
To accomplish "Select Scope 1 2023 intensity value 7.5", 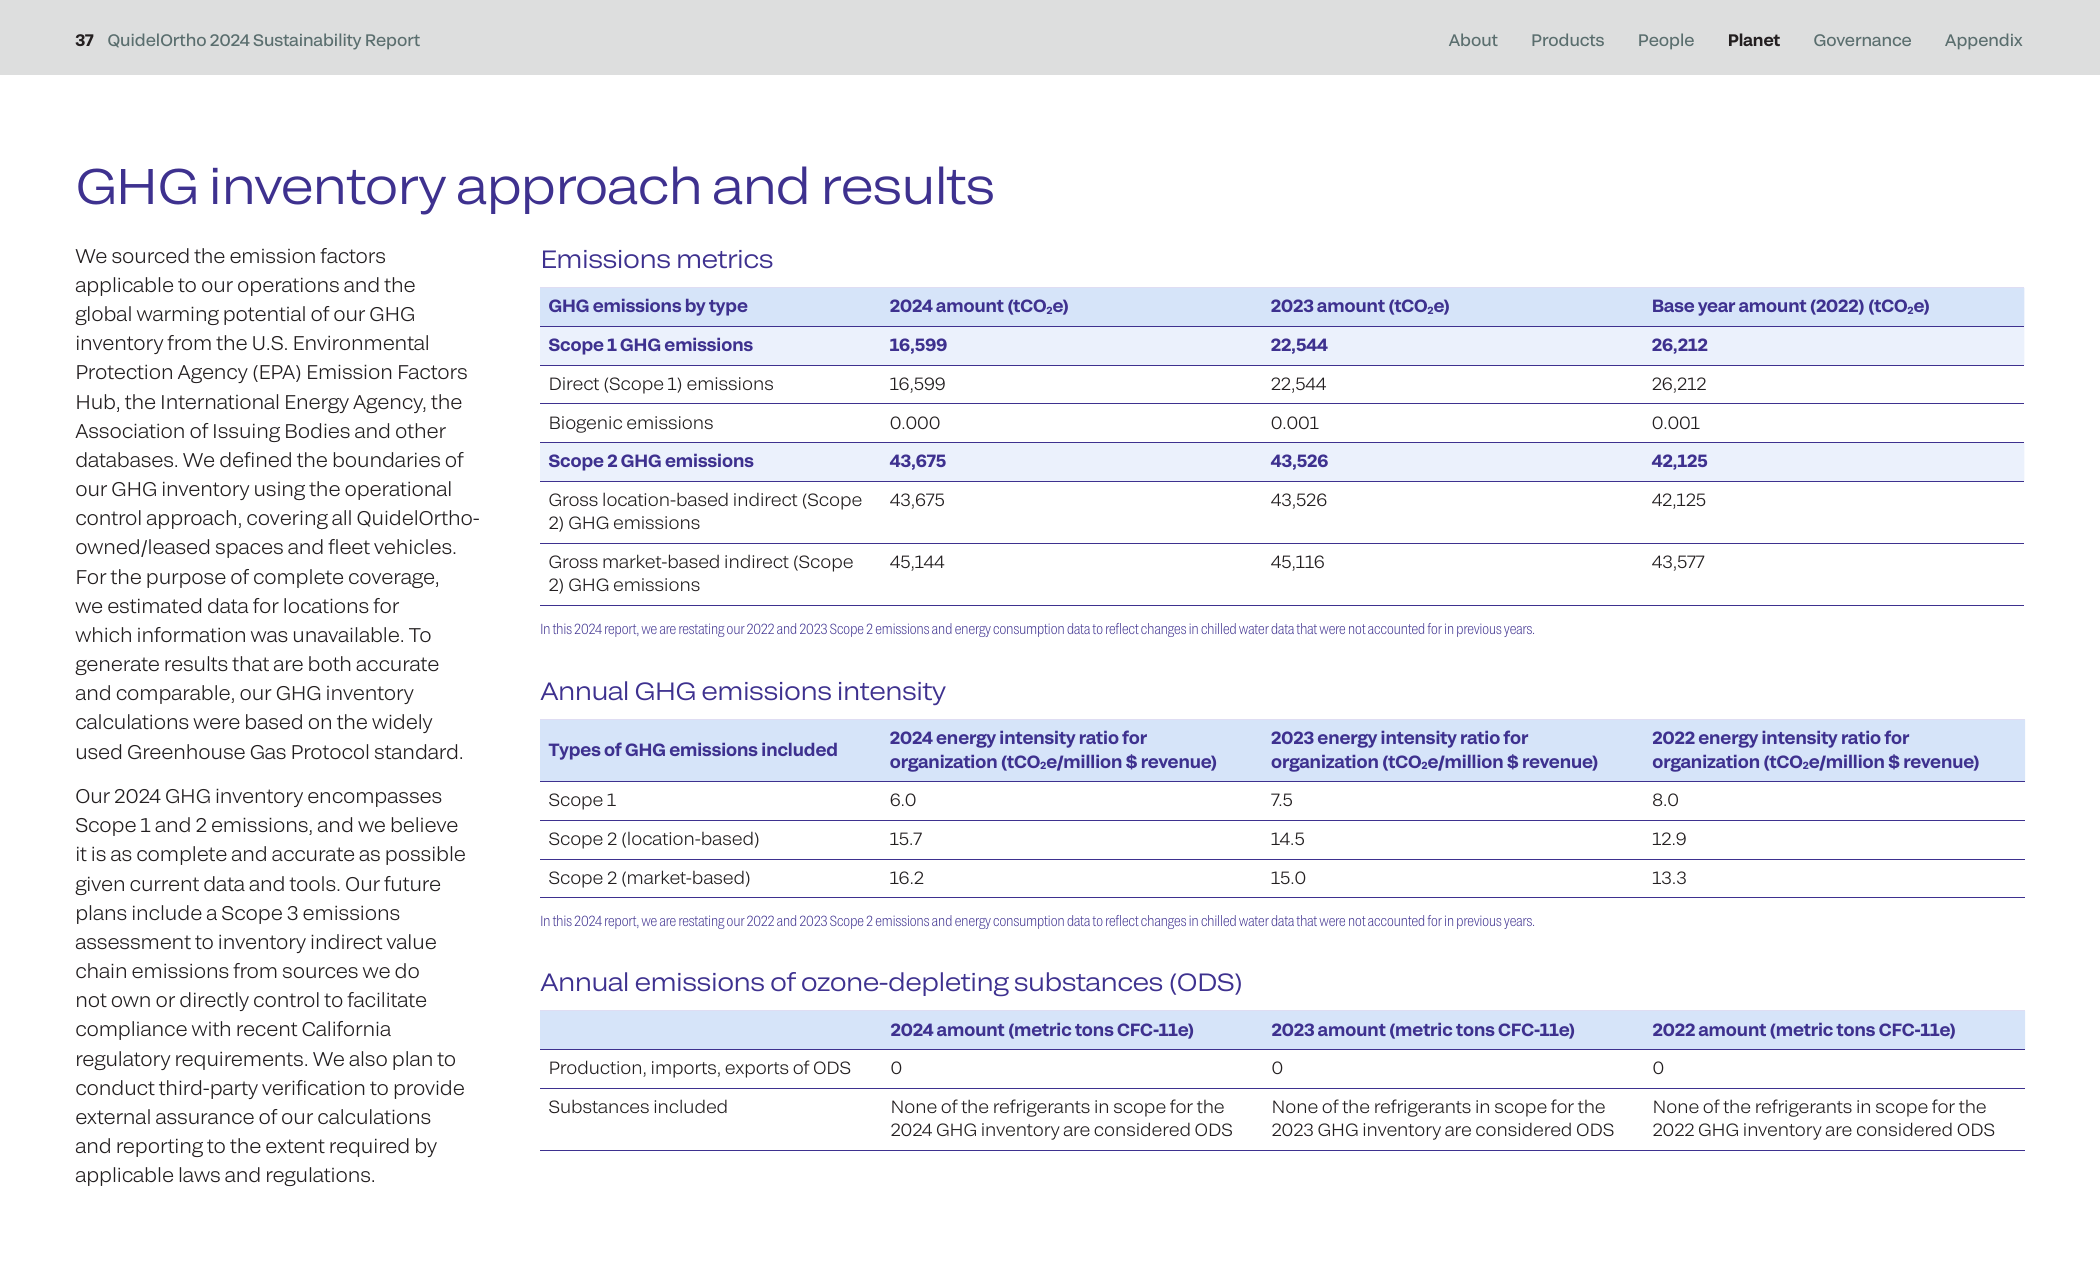I will 1281,800.
